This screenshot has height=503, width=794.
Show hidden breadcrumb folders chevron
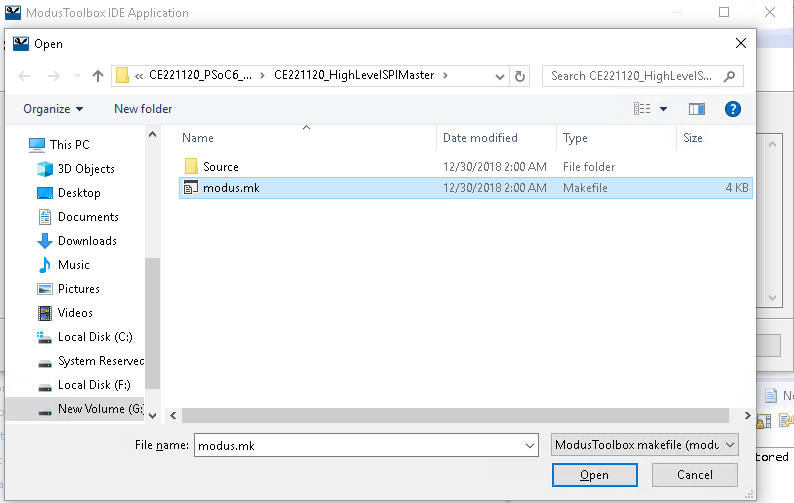click(x=139, y=76)
